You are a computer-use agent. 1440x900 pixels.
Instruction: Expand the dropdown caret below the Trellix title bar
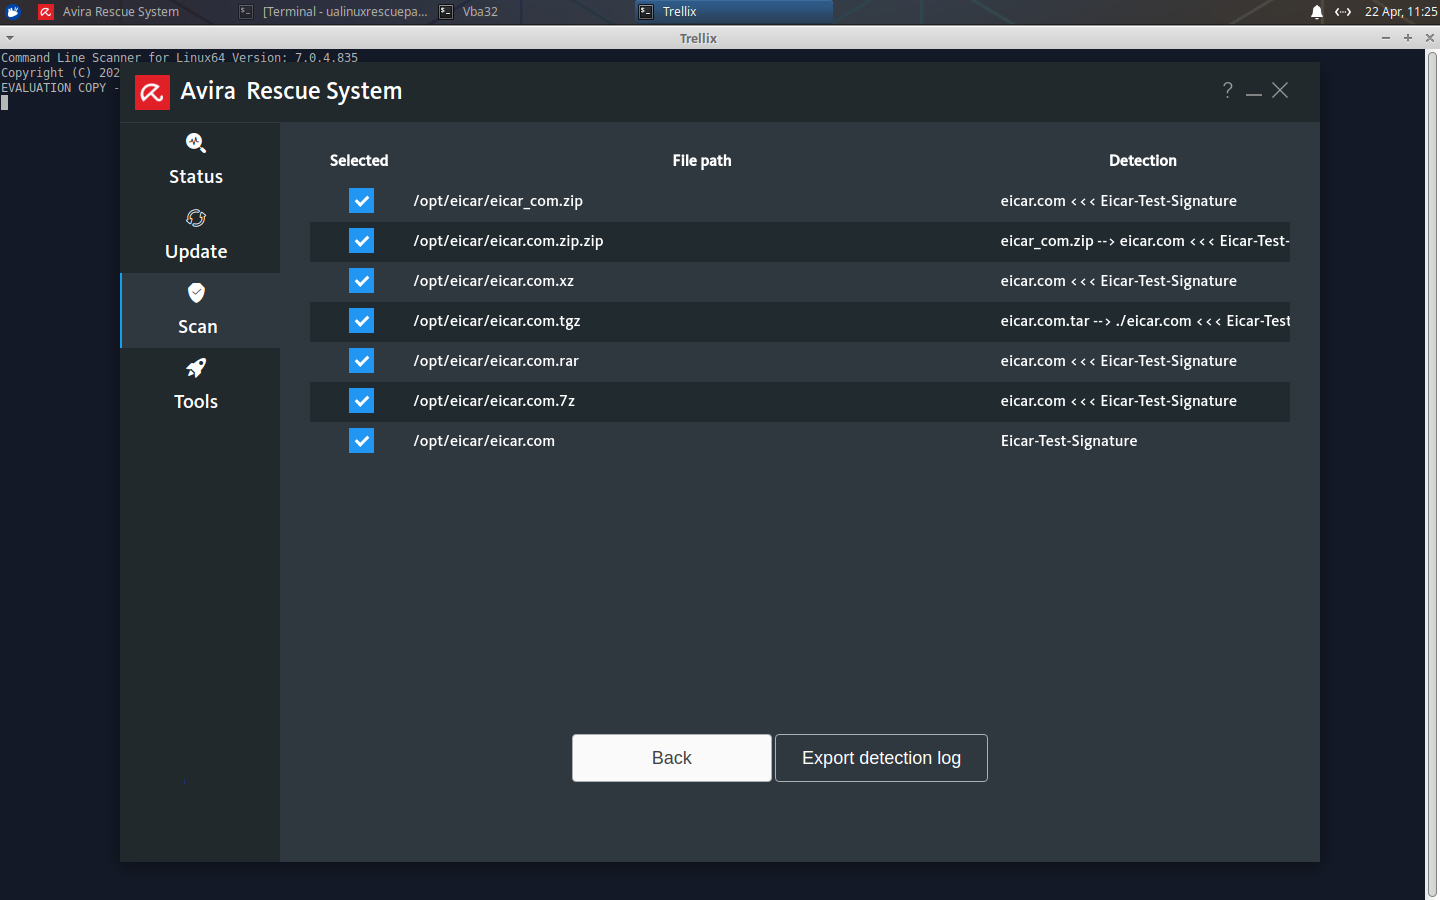point(9,37)
